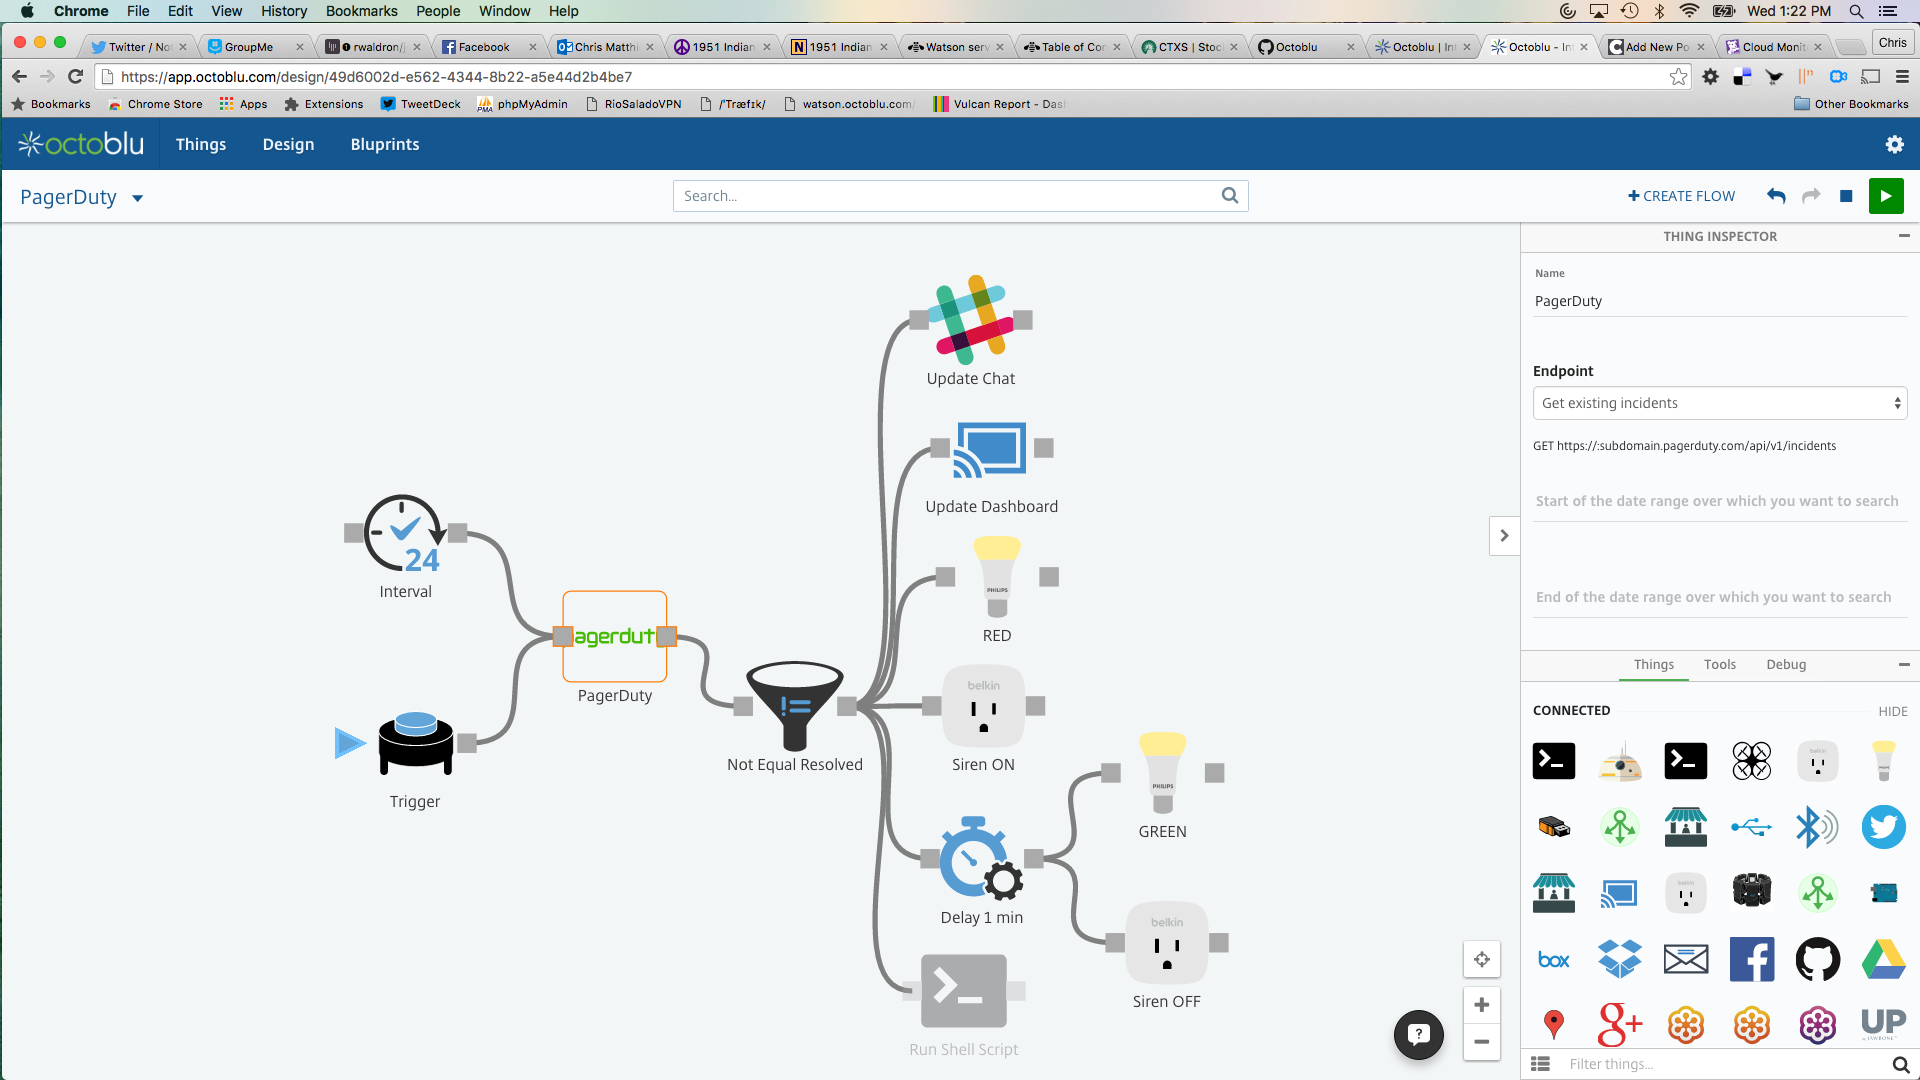Stop the flow with square button
This screenshot has width=1920, height=1080.
(1846, 196)
